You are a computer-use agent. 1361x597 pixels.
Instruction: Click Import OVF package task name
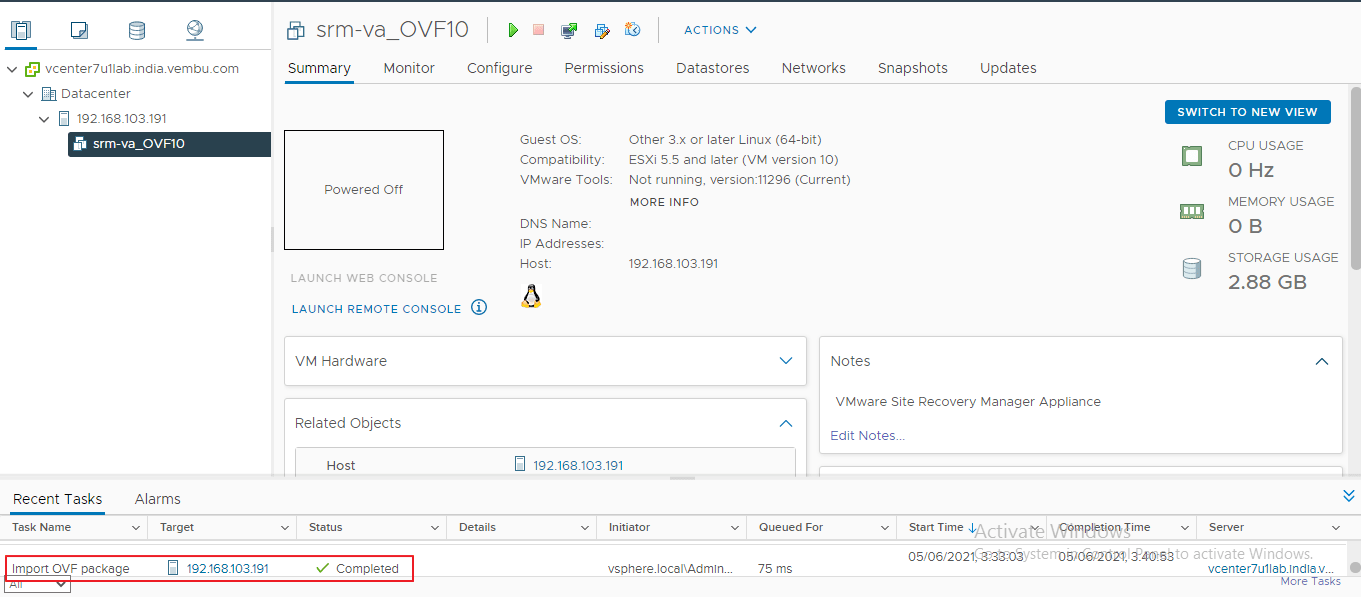(x=71, y=568)
